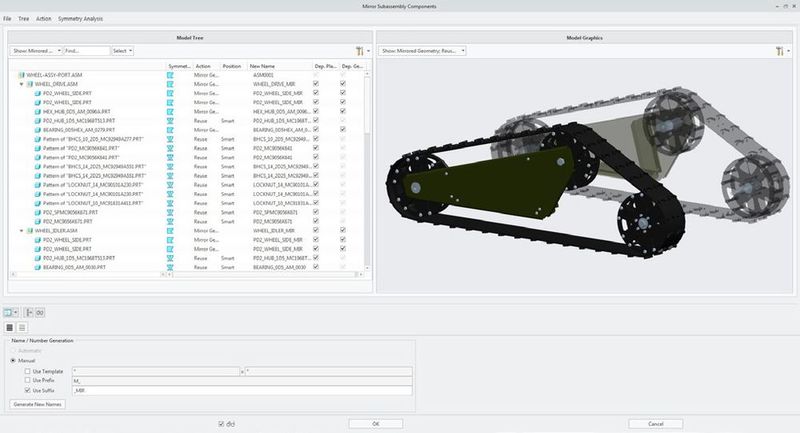Screen dimensions: 800x433
Task: Click symmetry icon for BEARING_005HEX_AM_0279.PRT row
Action: 170,130
